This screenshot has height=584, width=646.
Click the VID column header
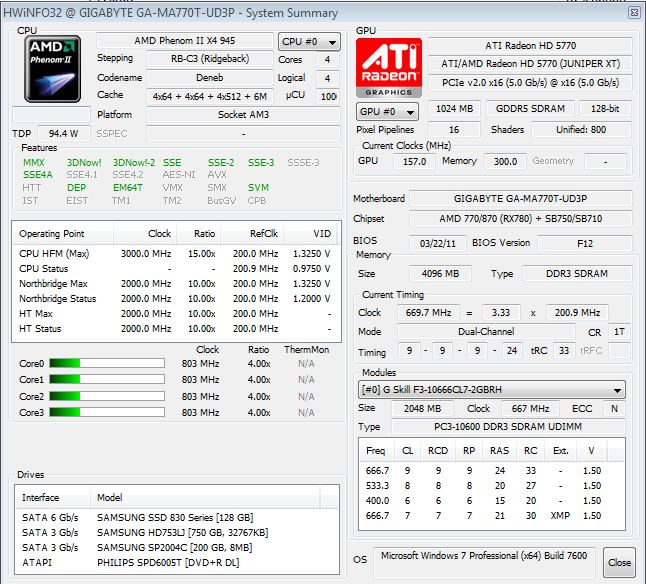point(310,234)
